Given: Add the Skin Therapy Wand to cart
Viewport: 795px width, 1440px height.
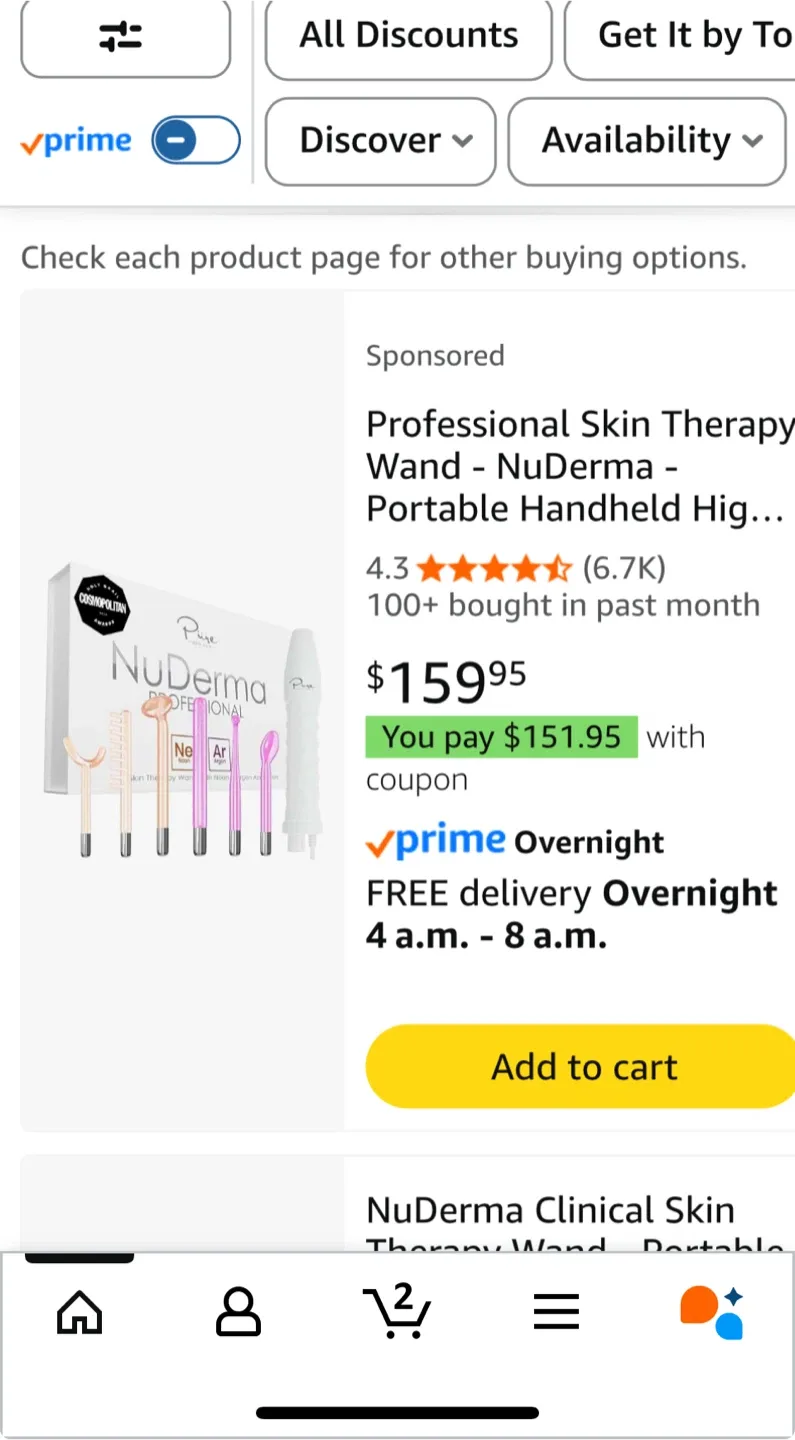Looking at the screenshot, I should click(584, 1066).
